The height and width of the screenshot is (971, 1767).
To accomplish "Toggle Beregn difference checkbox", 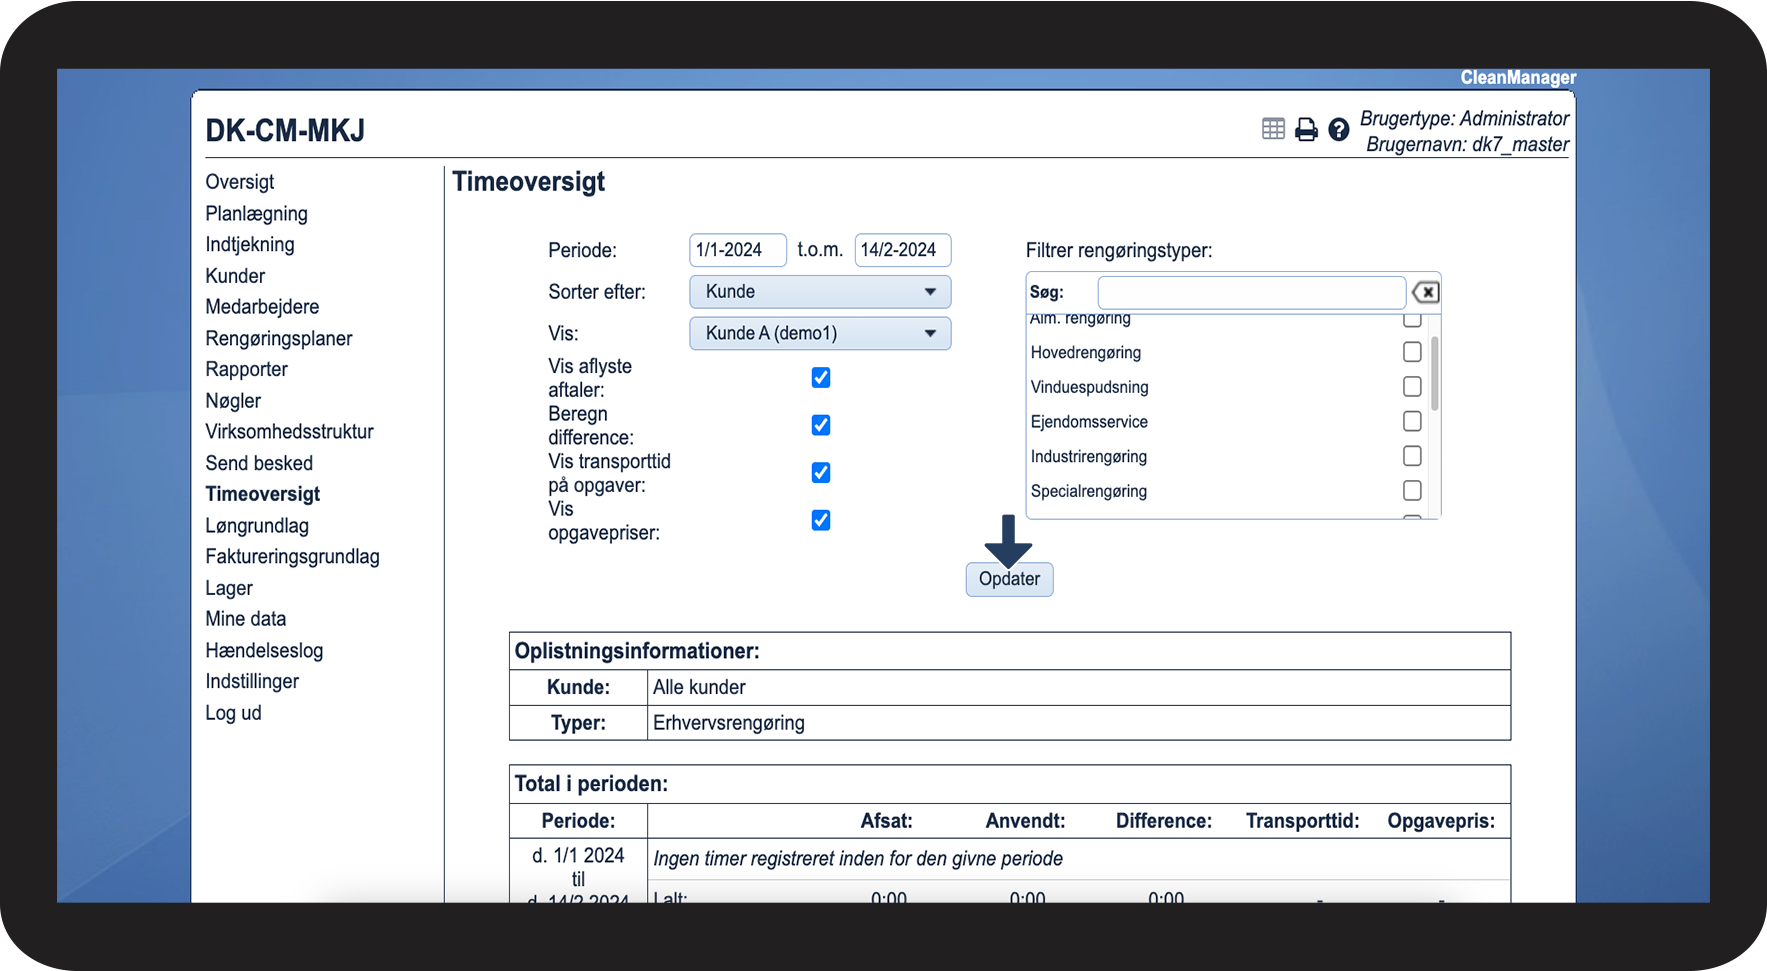I will click(x=821, y=425).
